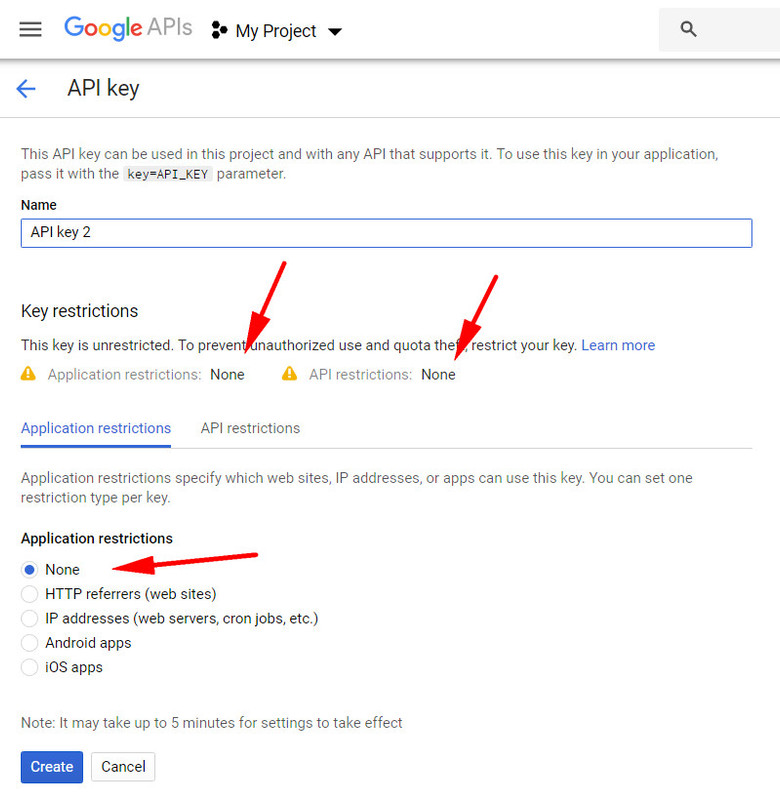Click the project hexagon icon

pos(219,30)
